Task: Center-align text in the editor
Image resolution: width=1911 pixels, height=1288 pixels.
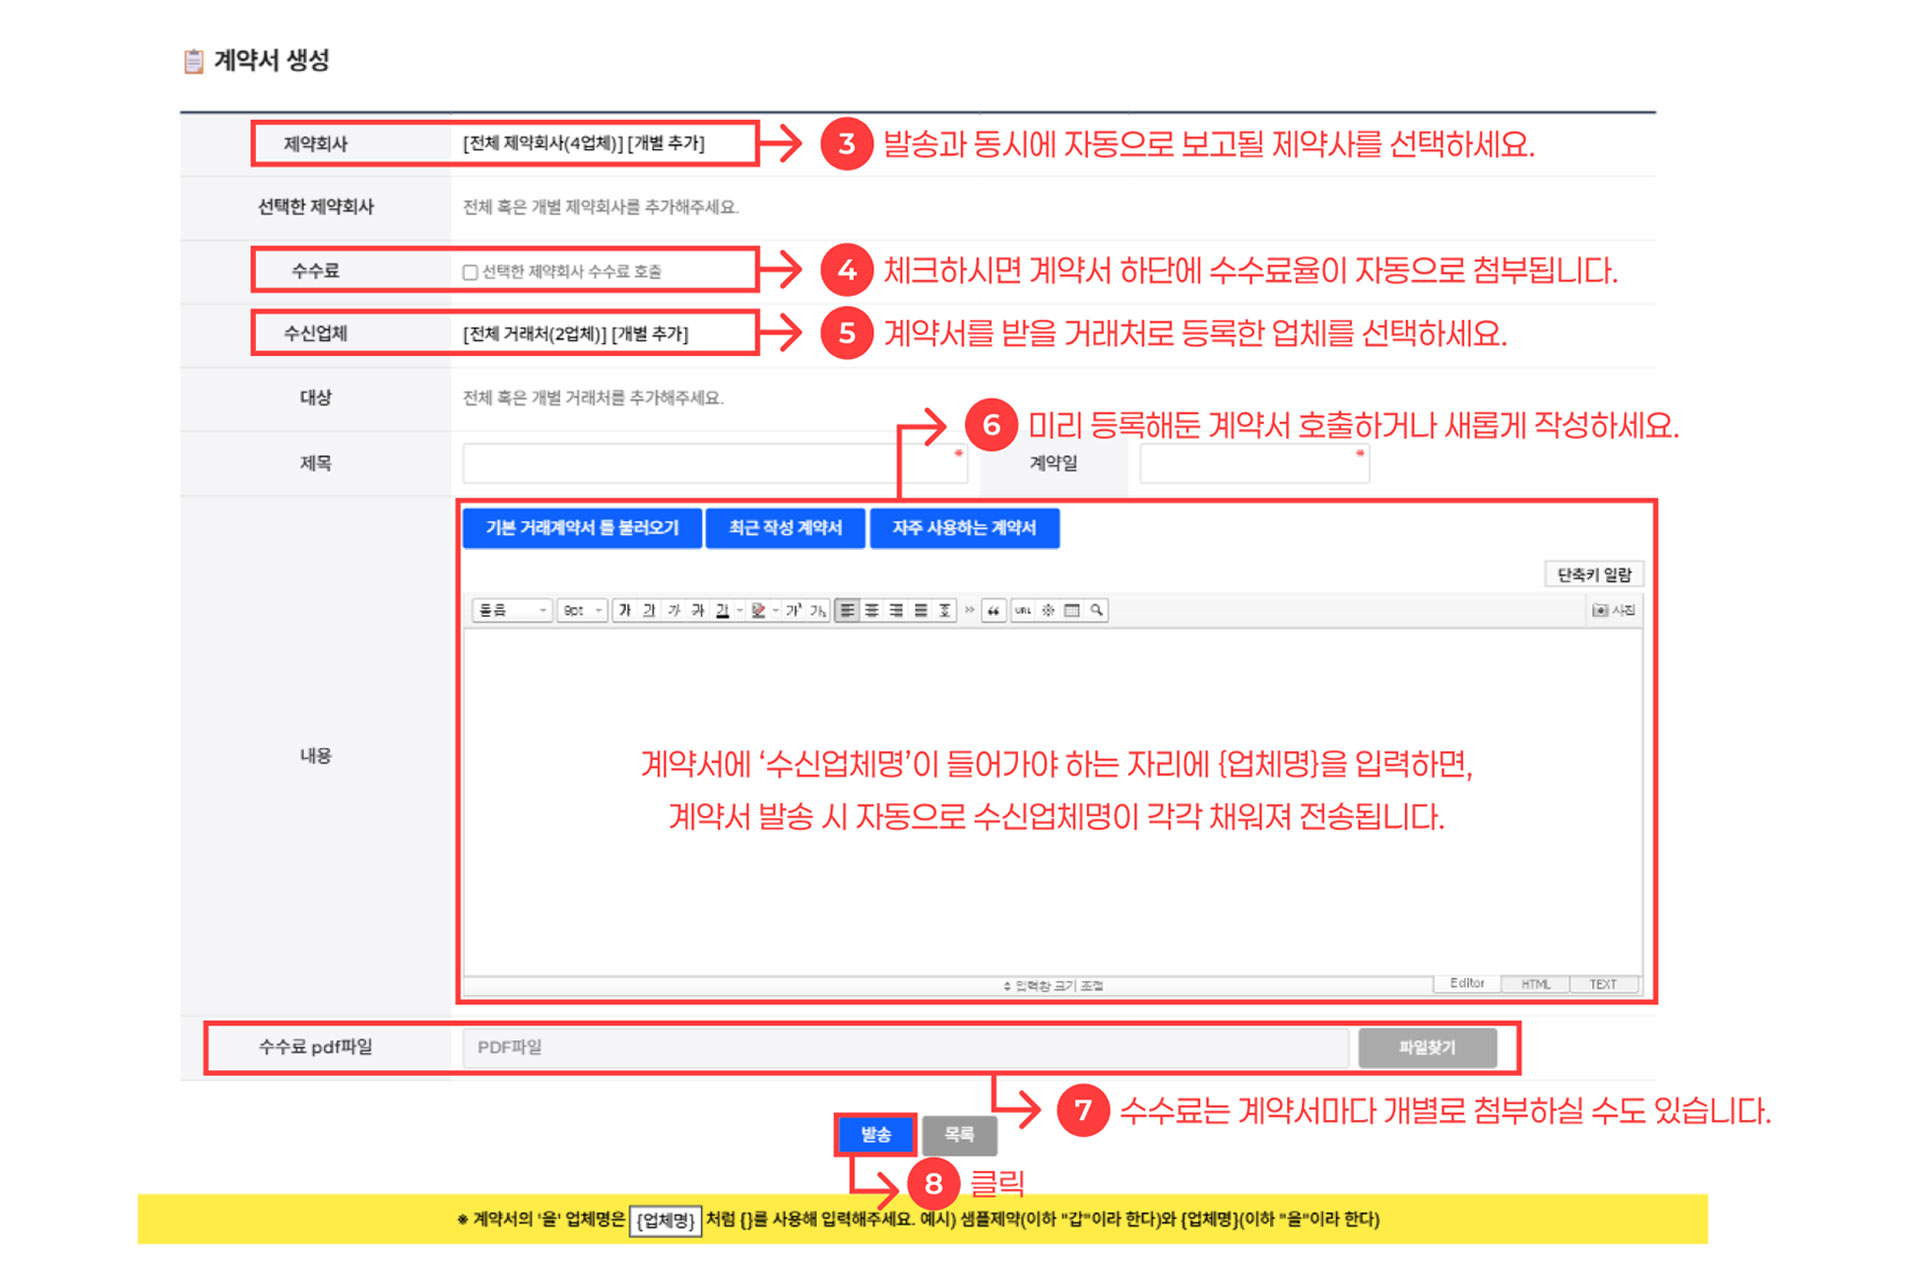Action: tap(872, 610)
